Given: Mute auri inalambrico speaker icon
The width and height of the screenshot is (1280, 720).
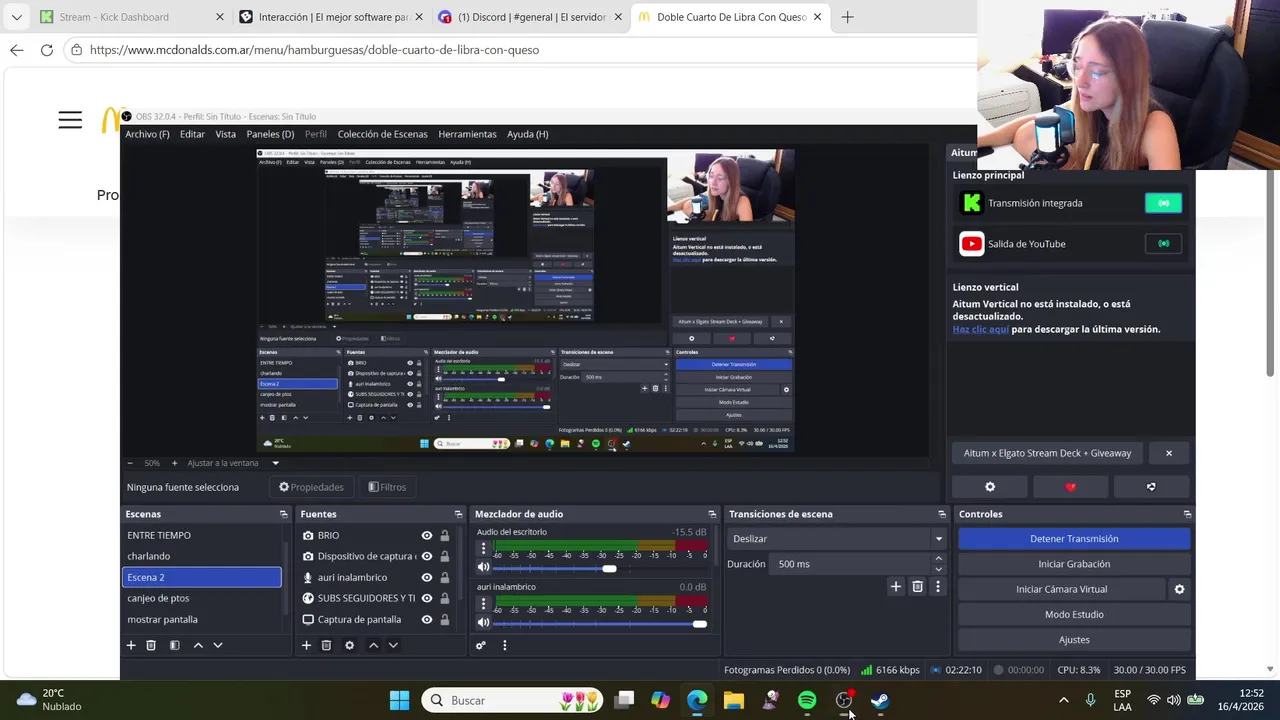Looking at the screenshot, I should (483, 623).
